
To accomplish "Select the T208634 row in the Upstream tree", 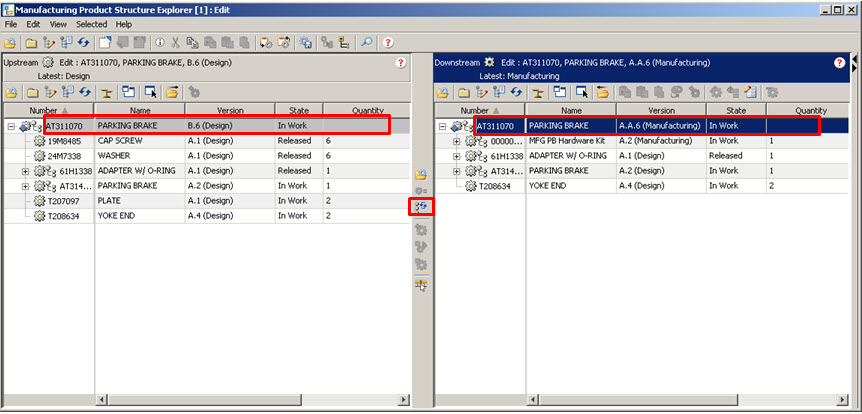I will [207, 216].
